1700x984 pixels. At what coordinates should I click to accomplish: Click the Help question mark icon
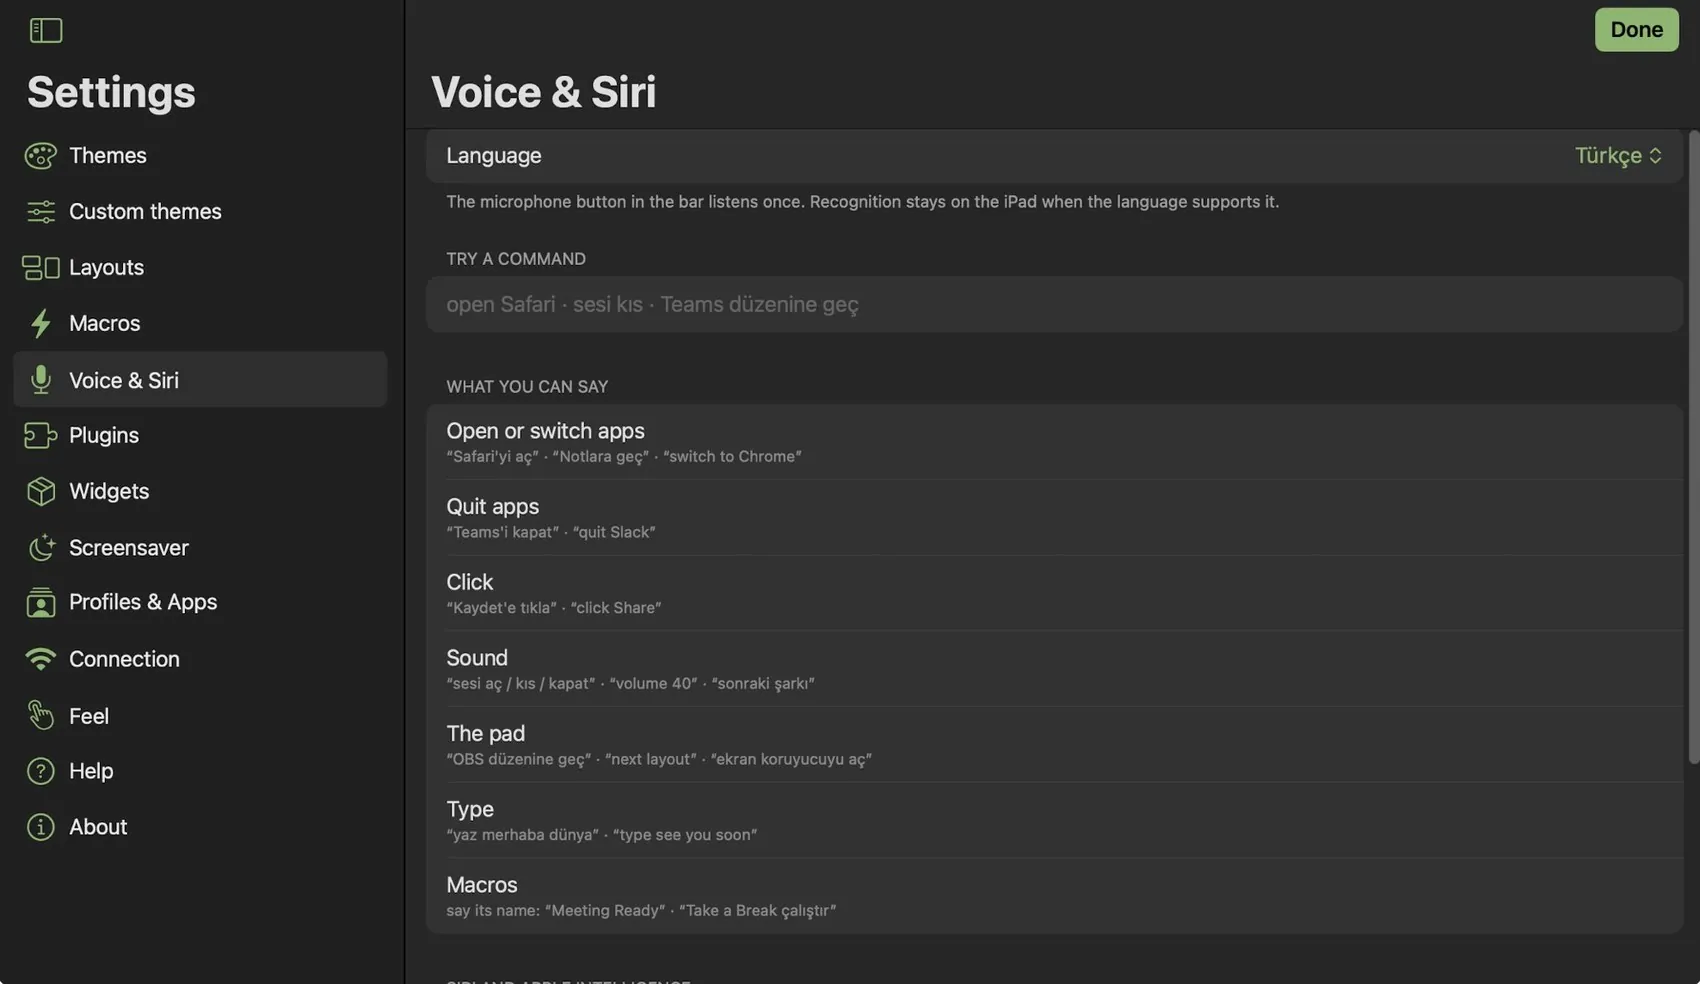click(x=40, y=772)
